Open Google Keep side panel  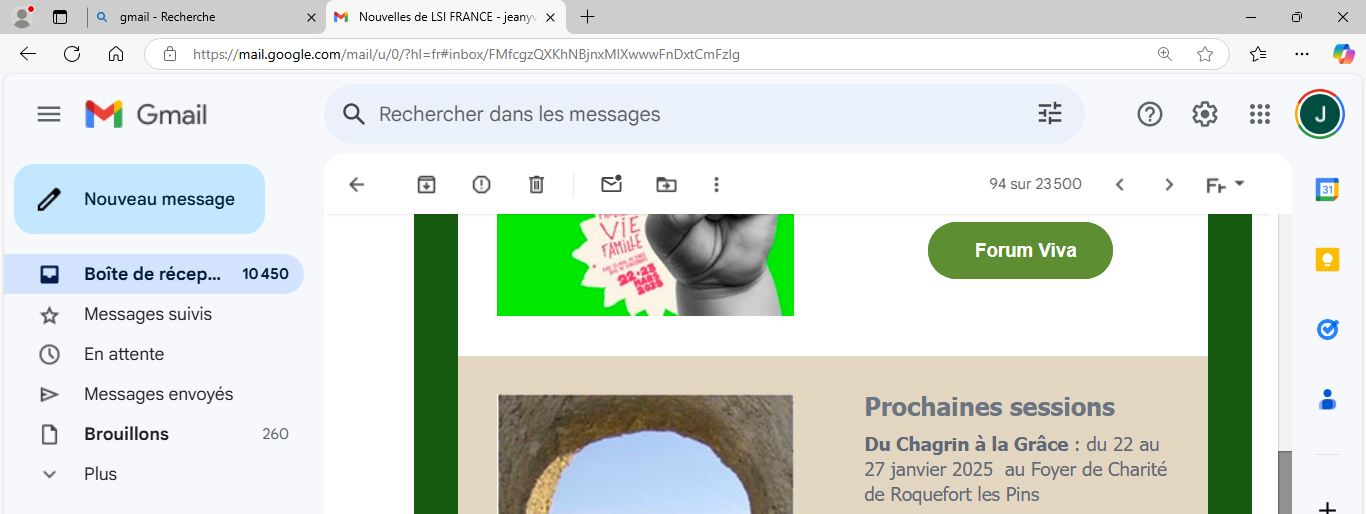(1327, 259)
